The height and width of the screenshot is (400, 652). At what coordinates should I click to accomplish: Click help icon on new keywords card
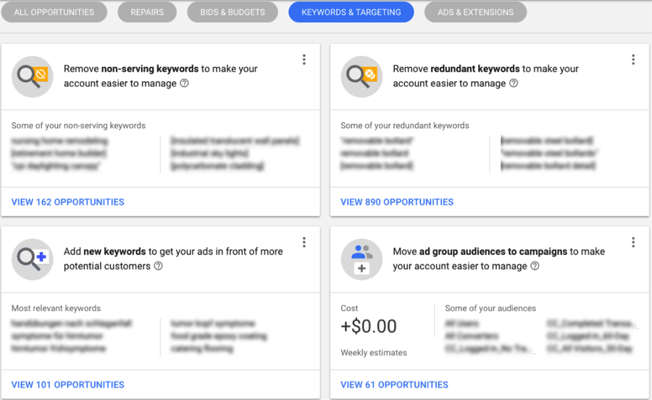coord(158,267)
